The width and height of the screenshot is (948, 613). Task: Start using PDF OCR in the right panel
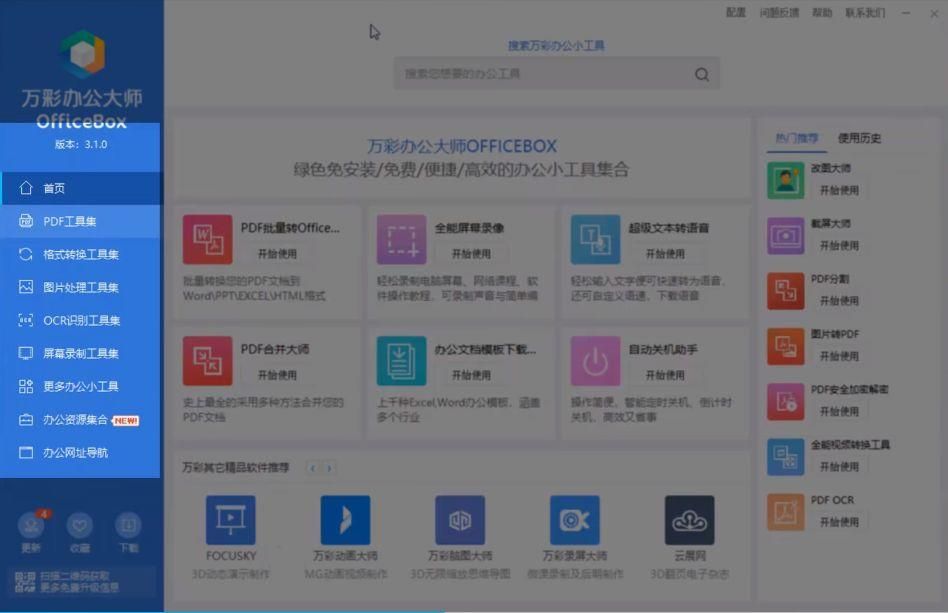(839, 522)
